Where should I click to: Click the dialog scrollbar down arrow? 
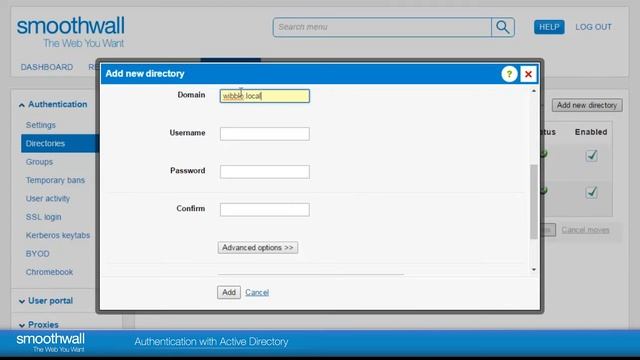pyautogui.click(x=533, y=270)
